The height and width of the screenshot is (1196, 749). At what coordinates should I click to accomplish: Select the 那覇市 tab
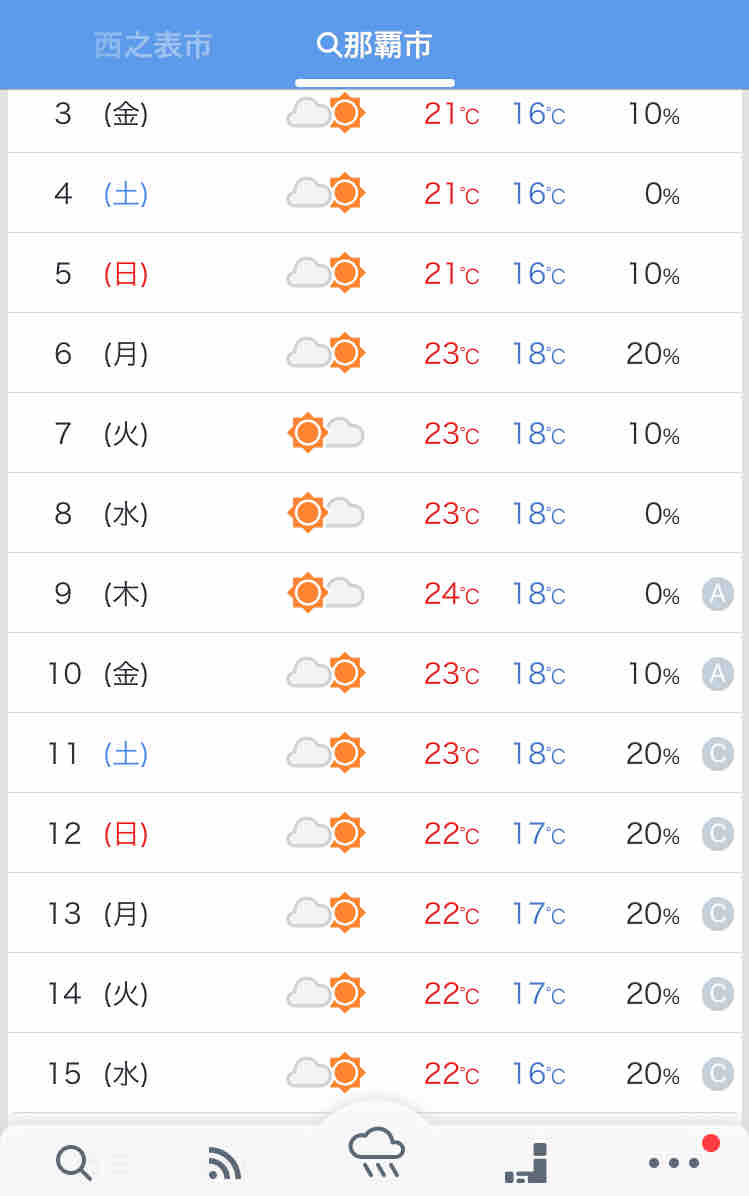(x=374, y=45)
